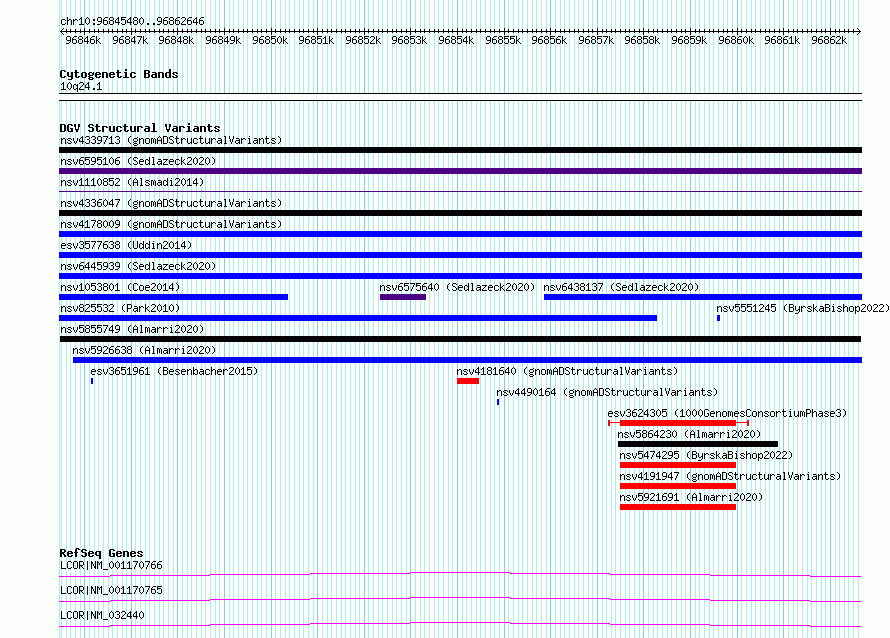The height and width of the screenshot is (638, 890).
Task: Open variant nsv1110852 (Alsmadi2014) label
Action: coord(132,182)
